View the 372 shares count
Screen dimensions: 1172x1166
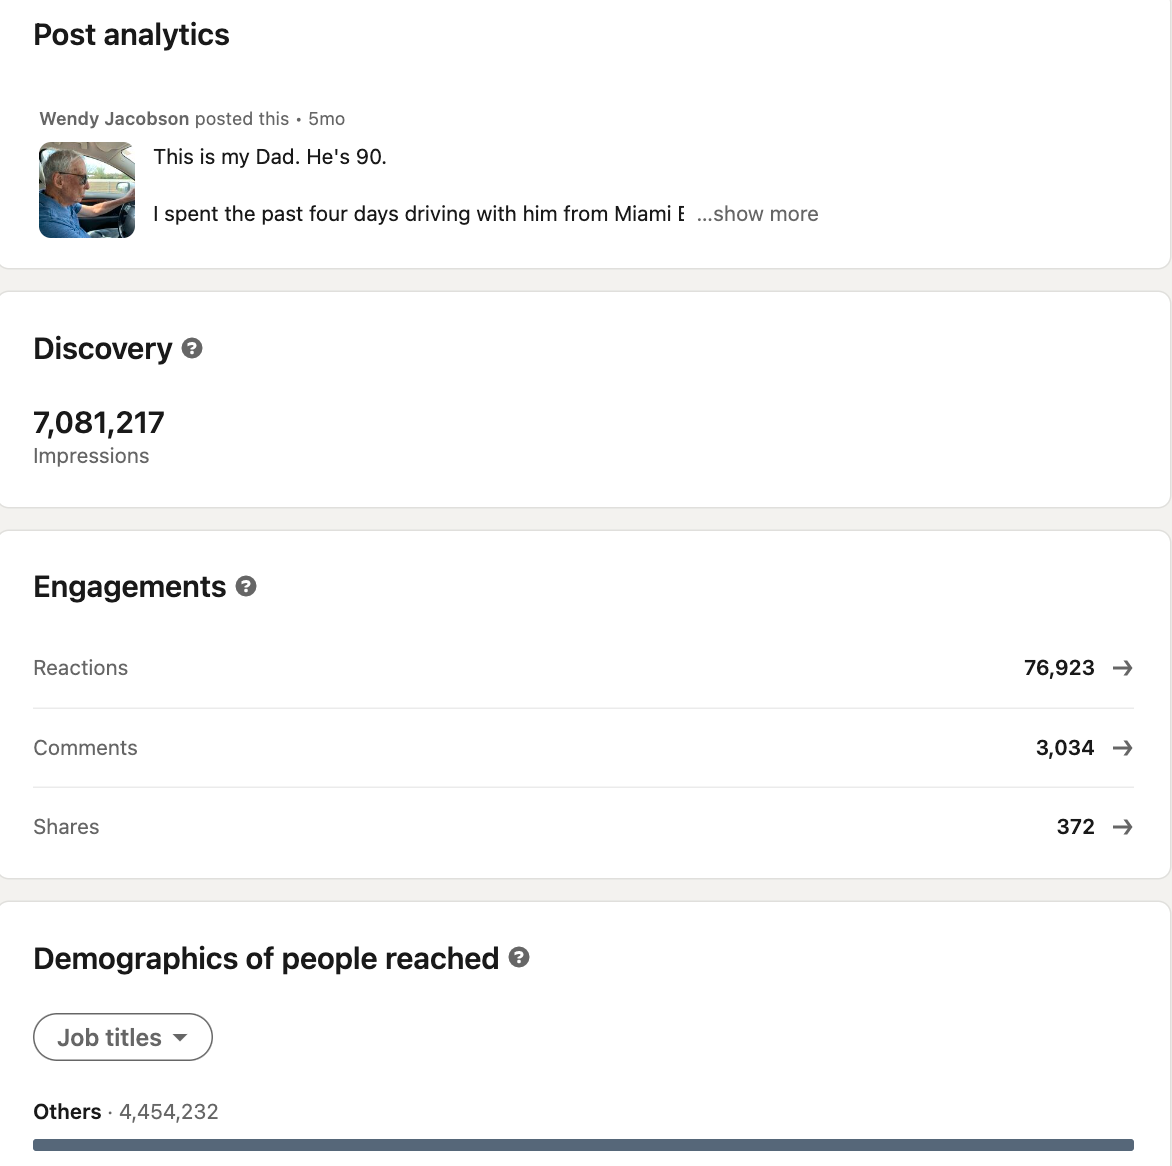1075,827
